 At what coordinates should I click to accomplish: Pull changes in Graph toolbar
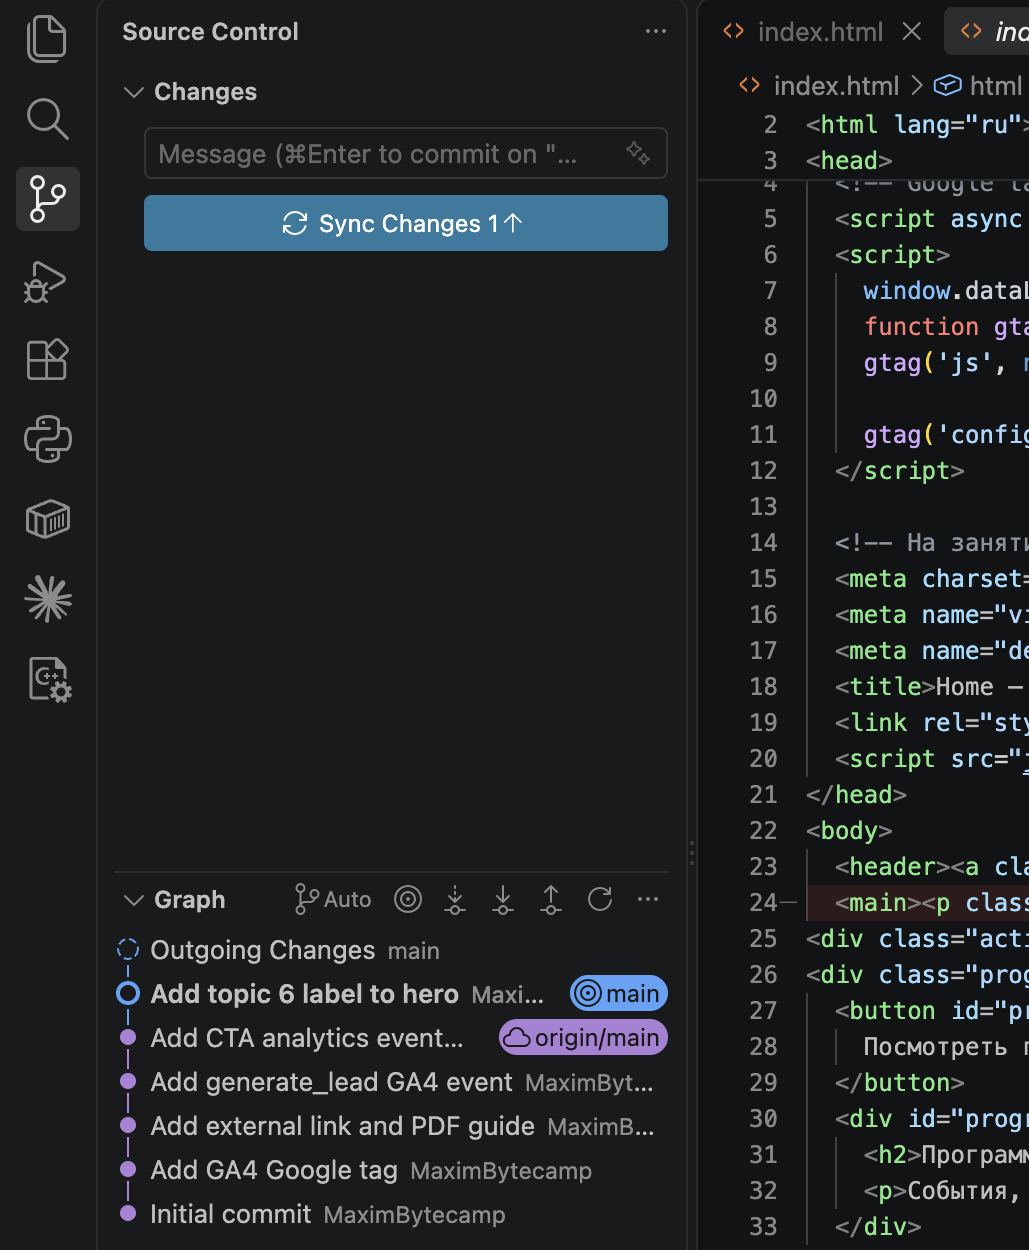503,900
